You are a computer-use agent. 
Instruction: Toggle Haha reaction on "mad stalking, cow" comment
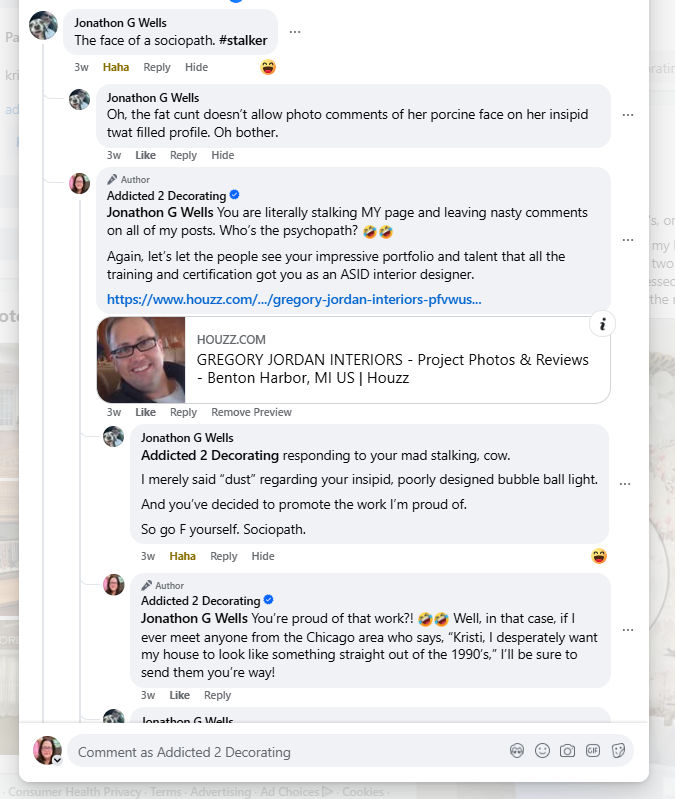click(182, 556)
